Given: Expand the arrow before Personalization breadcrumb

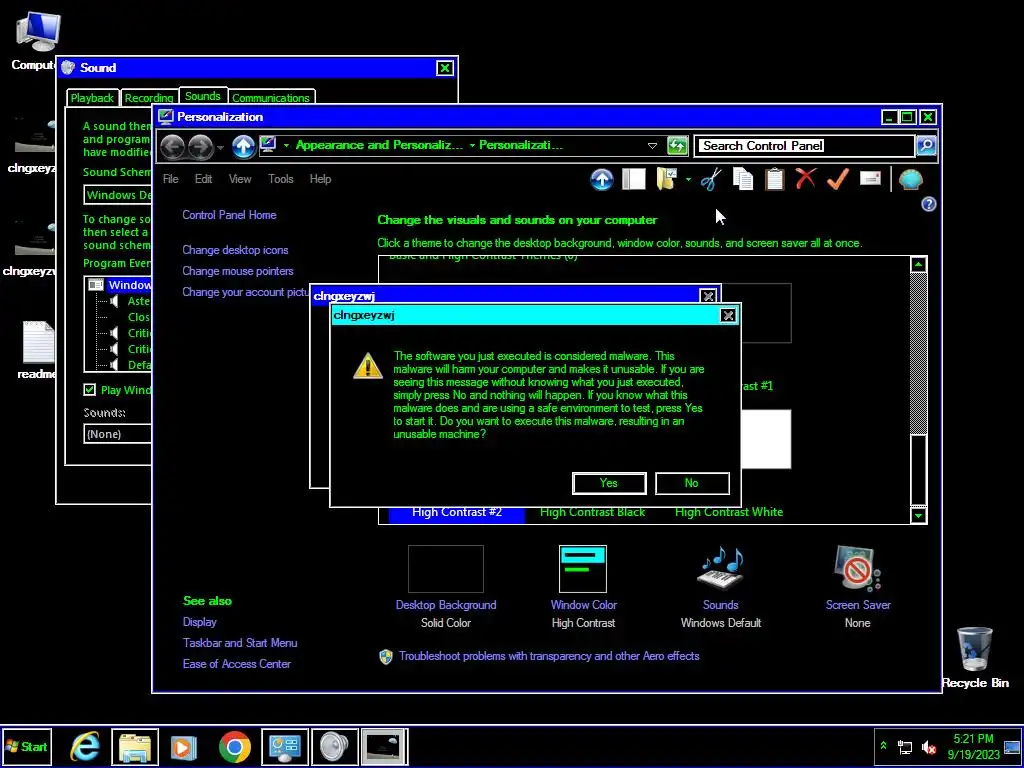Looking at the screenshot, I should [472, 146].
